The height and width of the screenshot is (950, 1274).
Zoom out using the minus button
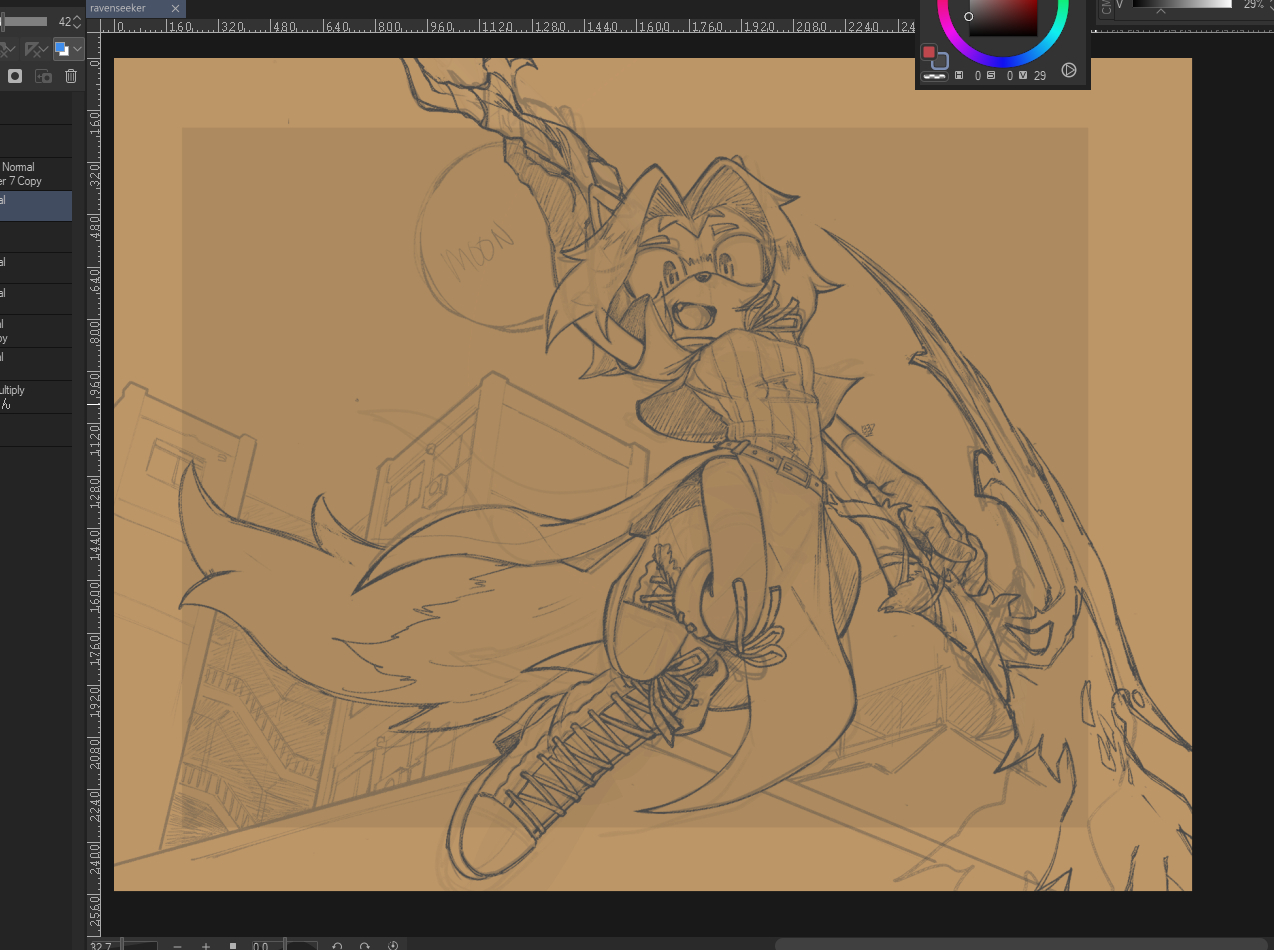[x=177, y=945]
